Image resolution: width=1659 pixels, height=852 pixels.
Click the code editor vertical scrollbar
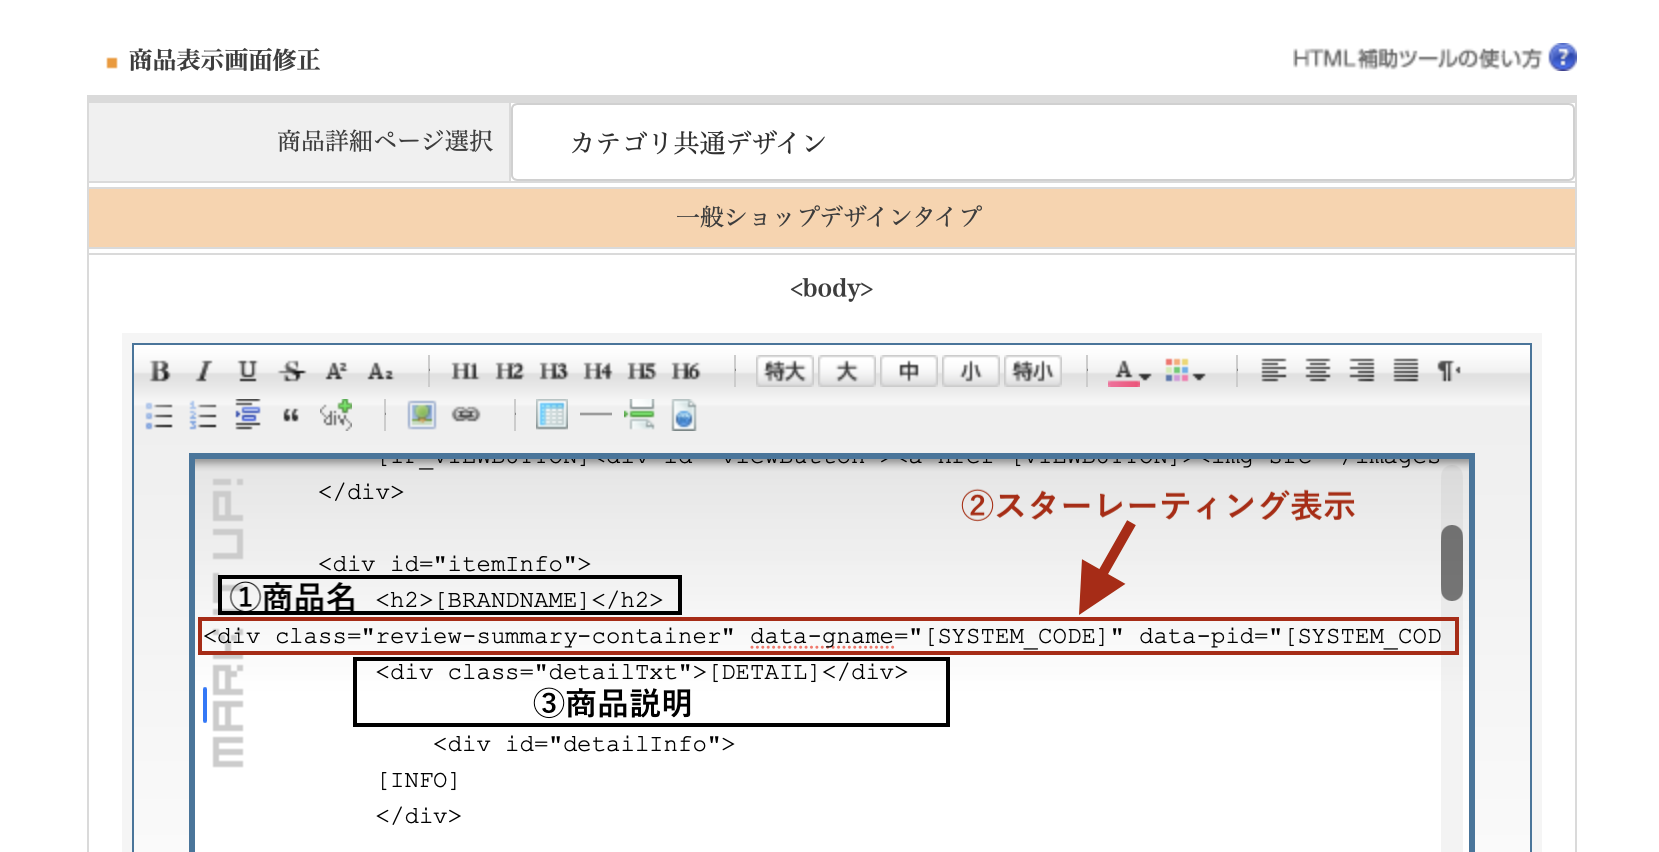[x=1452, y=563]
